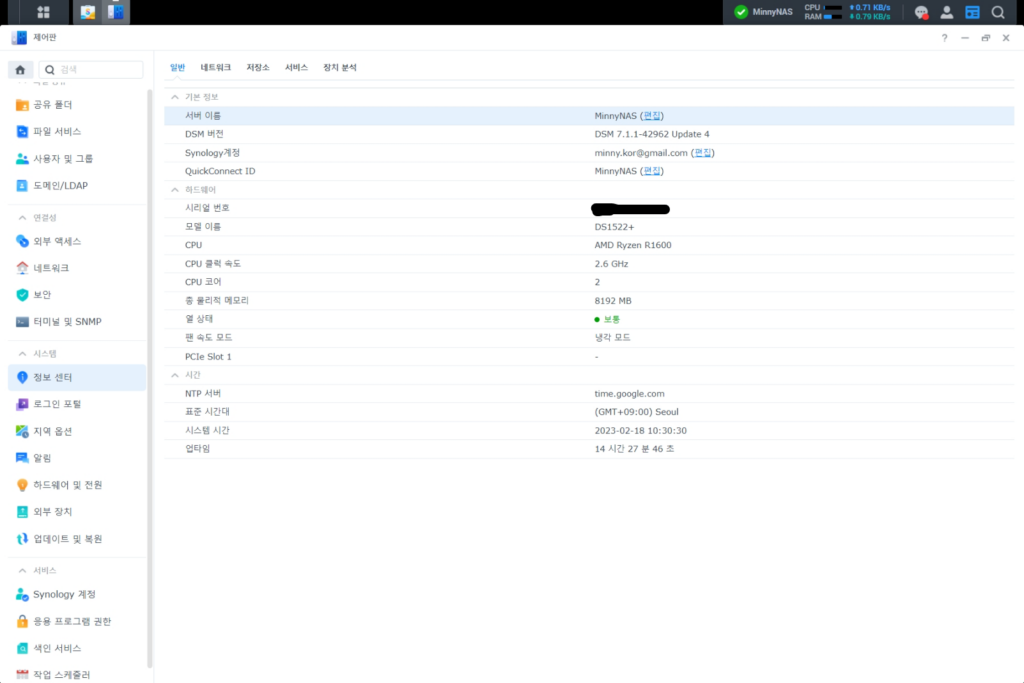Open the Terminal & SNMP (터미널 및 SNMP) icon

22,322
